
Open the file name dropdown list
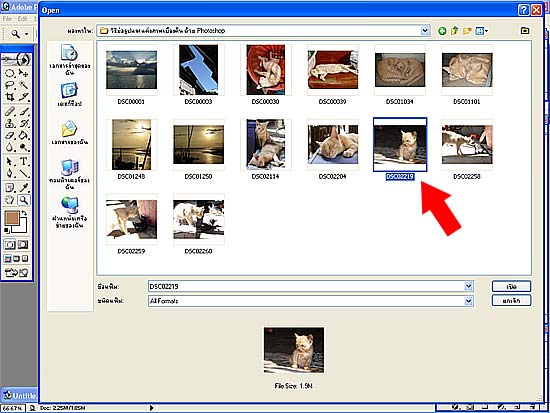click(469, 287)
